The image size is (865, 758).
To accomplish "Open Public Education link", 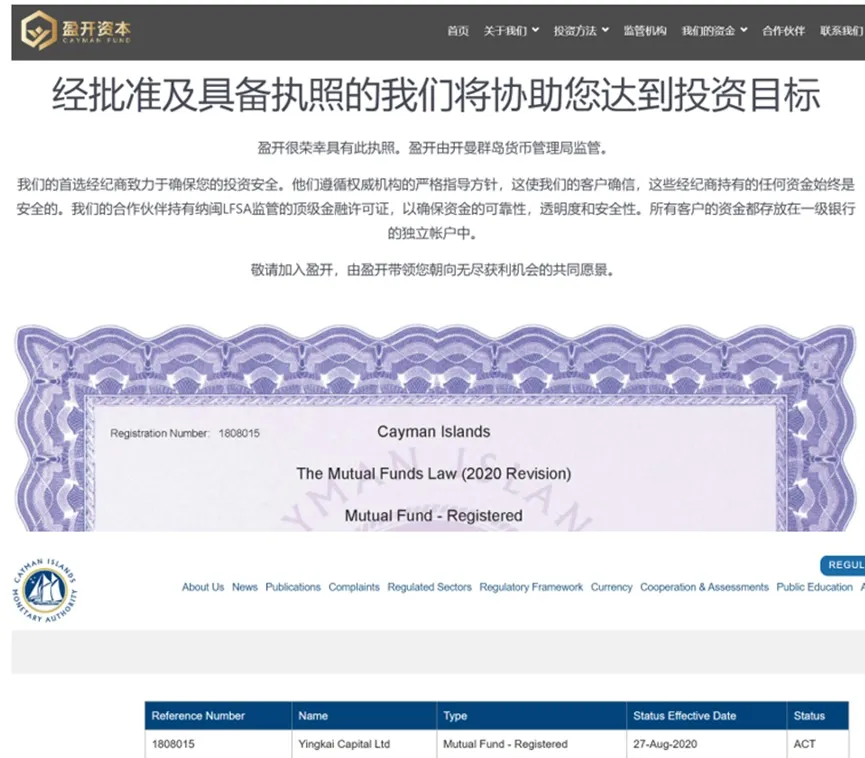I will click(x=815, y=587).
